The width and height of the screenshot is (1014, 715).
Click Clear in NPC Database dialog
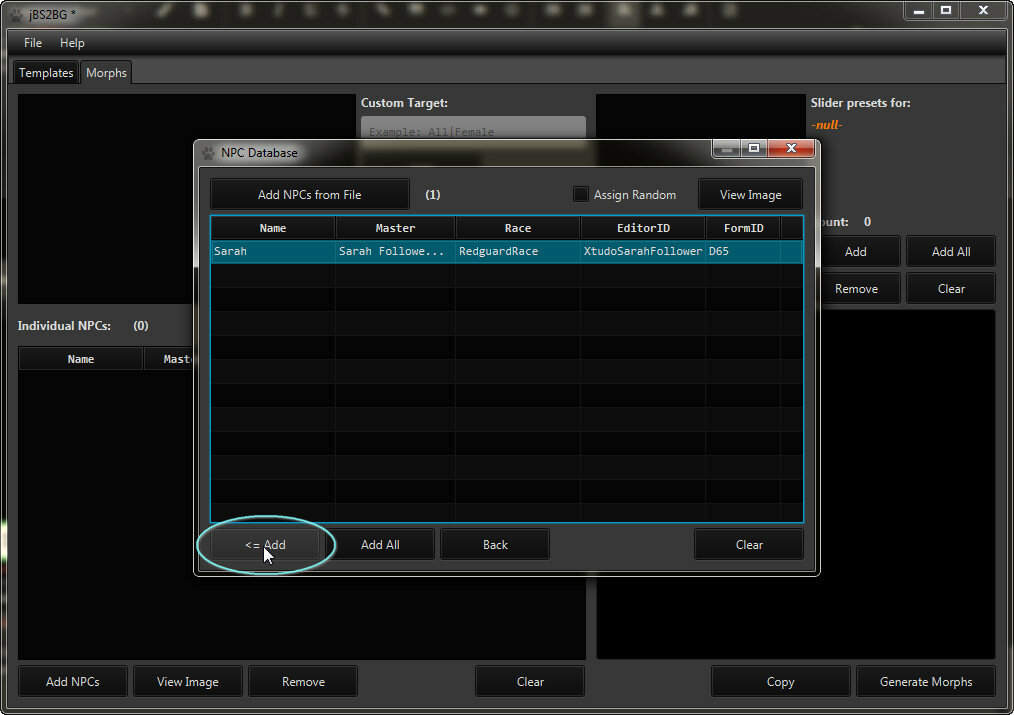click(749, 544)
